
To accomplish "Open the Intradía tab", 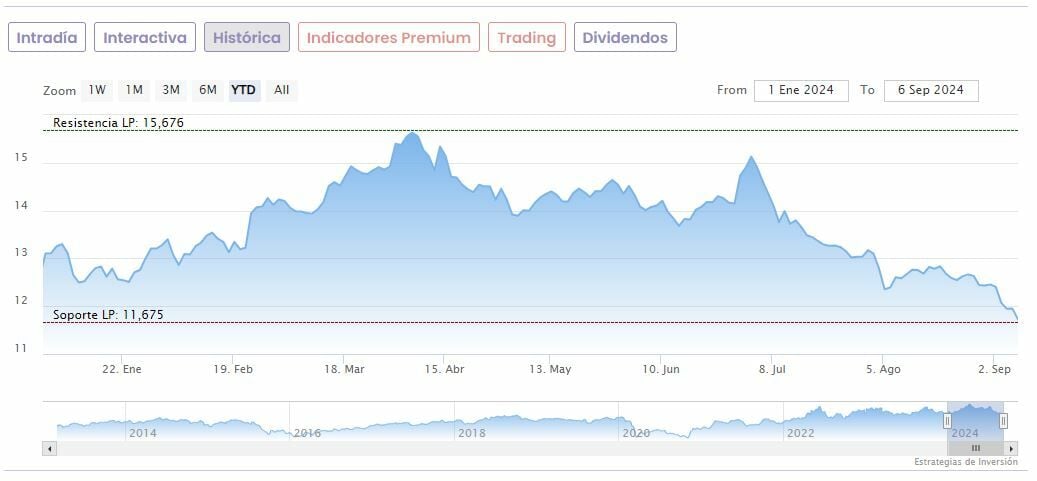I will click(47, 38).
